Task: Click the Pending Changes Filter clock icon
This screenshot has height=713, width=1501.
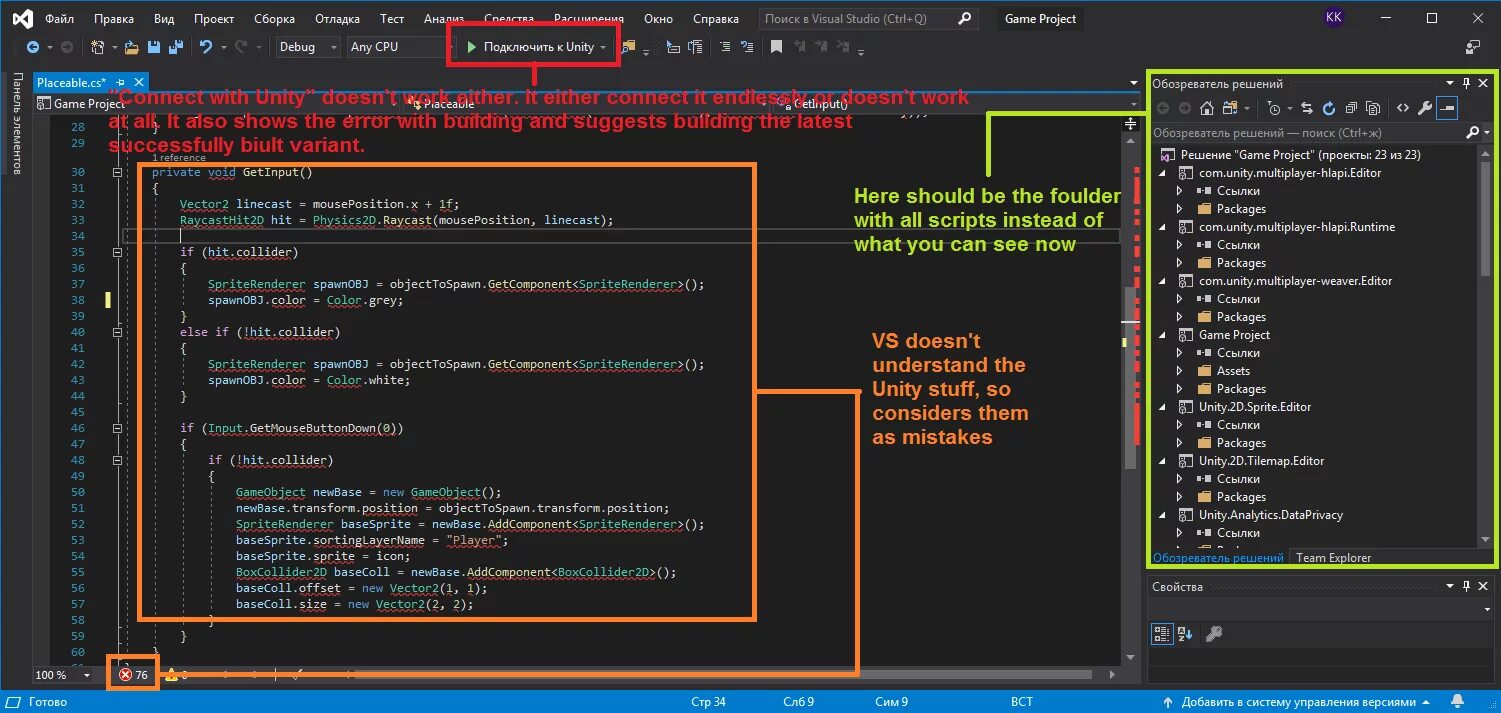Action: pos(1273,108)
